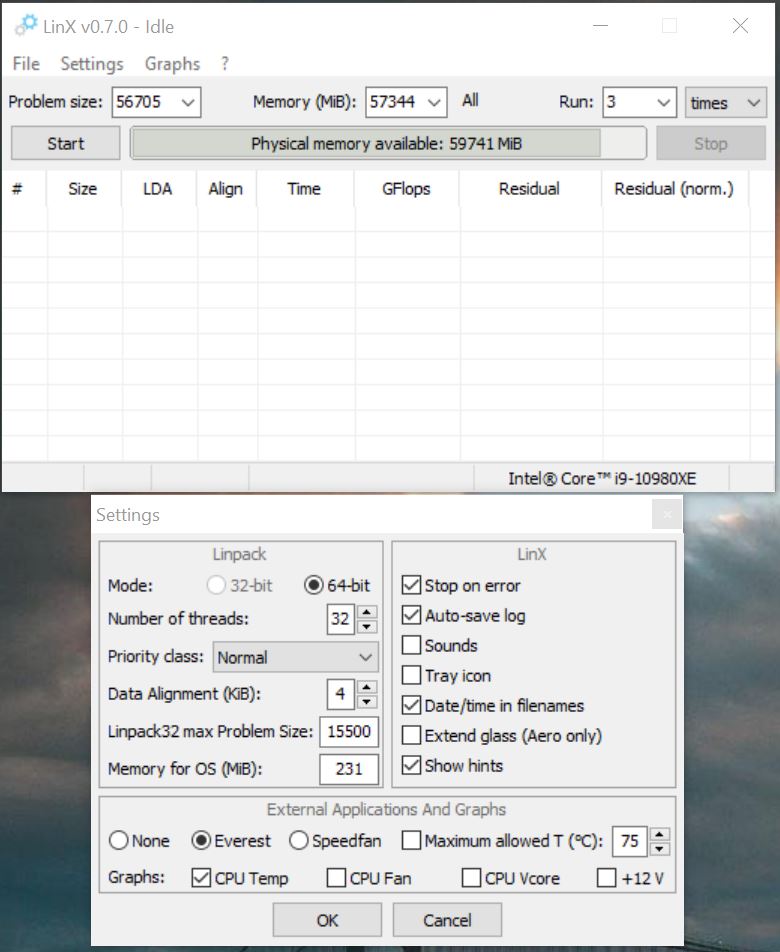
Task: Toggle Date/time in filenames
Action: [x=412, y=705]
